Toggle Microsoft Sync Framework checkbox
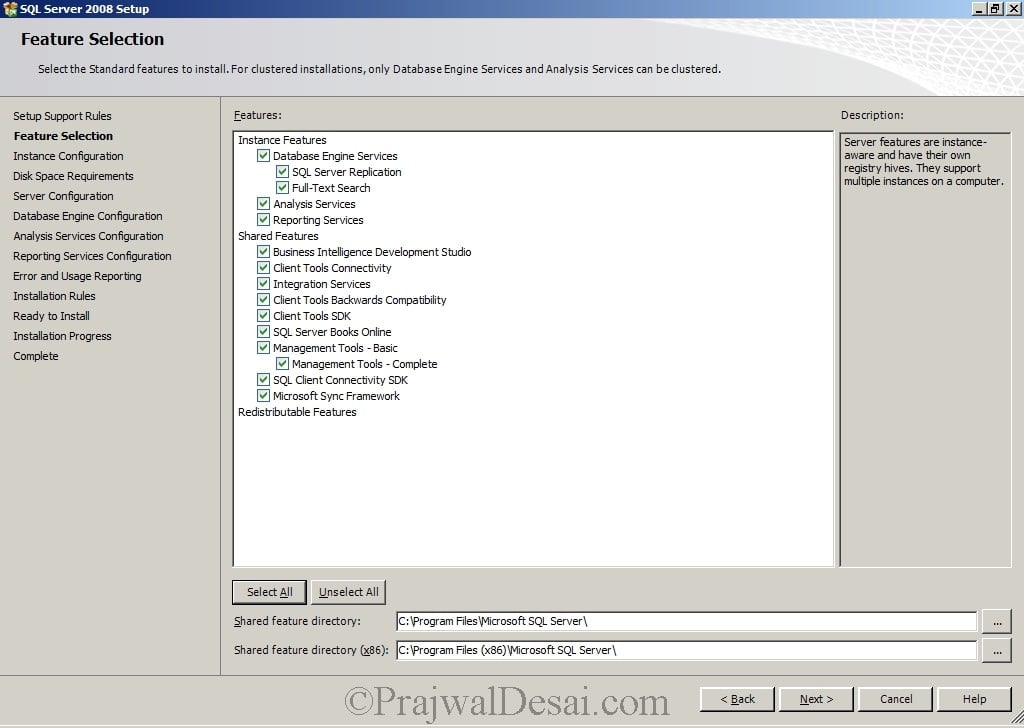The image size is (1024, 728). pyautogui.click(x=263, y=396)
